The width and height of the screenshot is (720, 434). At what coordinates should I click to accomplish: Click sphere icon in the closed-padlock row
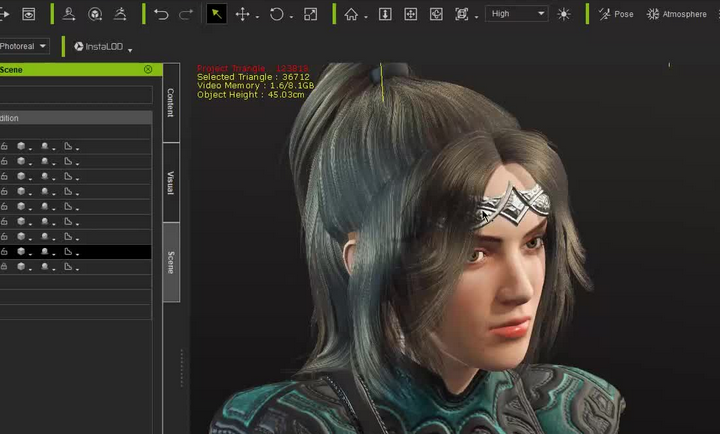(45, 266)
